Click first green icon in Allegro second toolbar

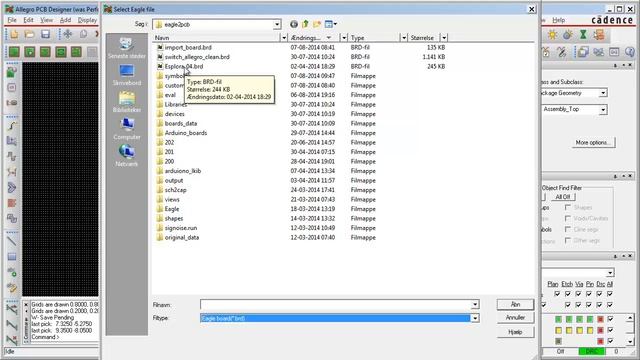click(14, 52)
